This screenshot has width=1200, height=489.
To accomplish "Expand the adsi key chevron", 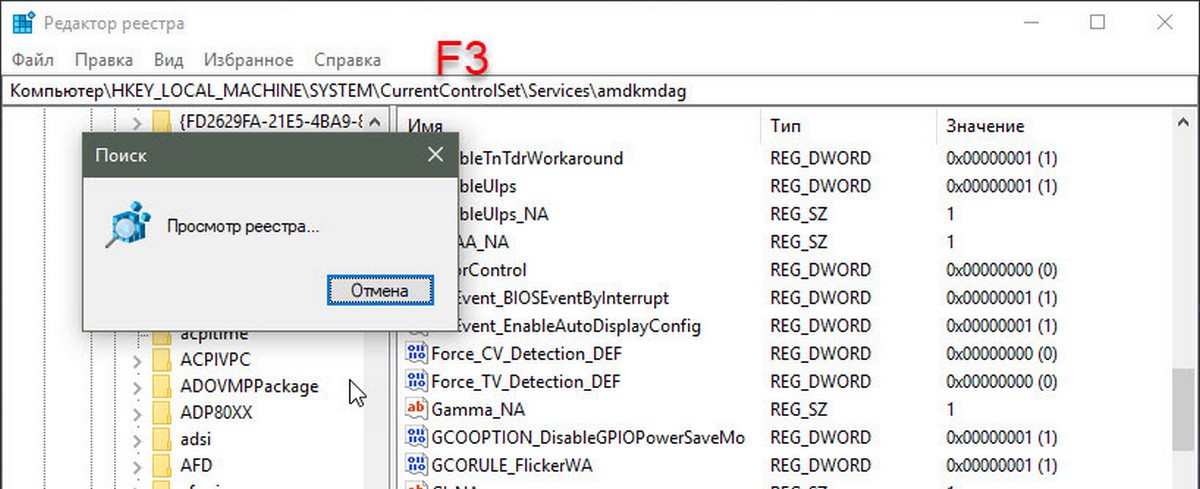I will pyautogui.click(x=137, y=439).
